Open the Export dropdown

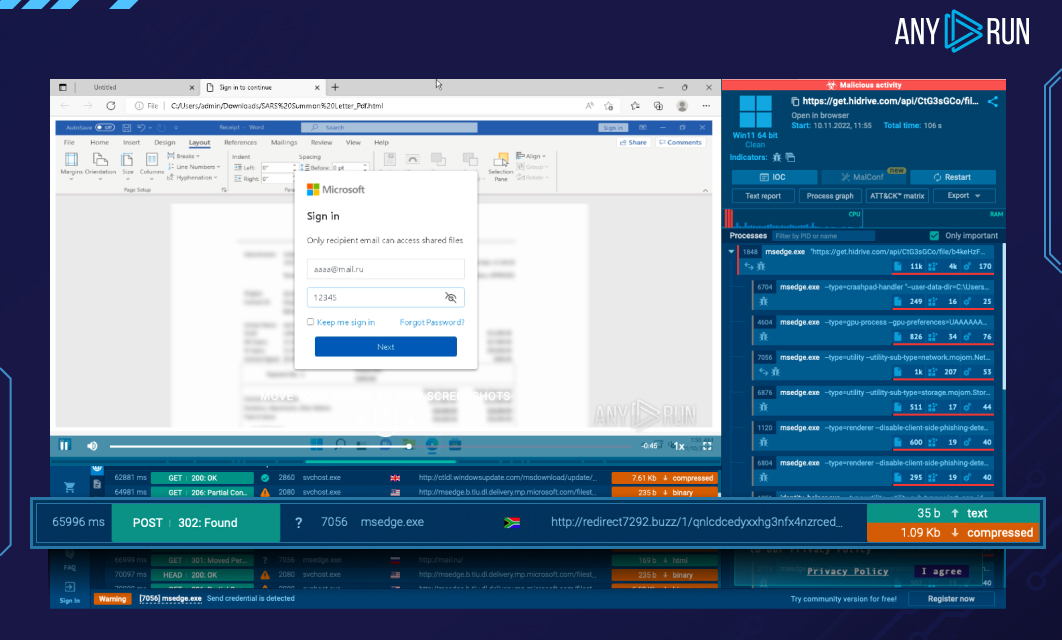pyautogui.click(x=964, y=196)
